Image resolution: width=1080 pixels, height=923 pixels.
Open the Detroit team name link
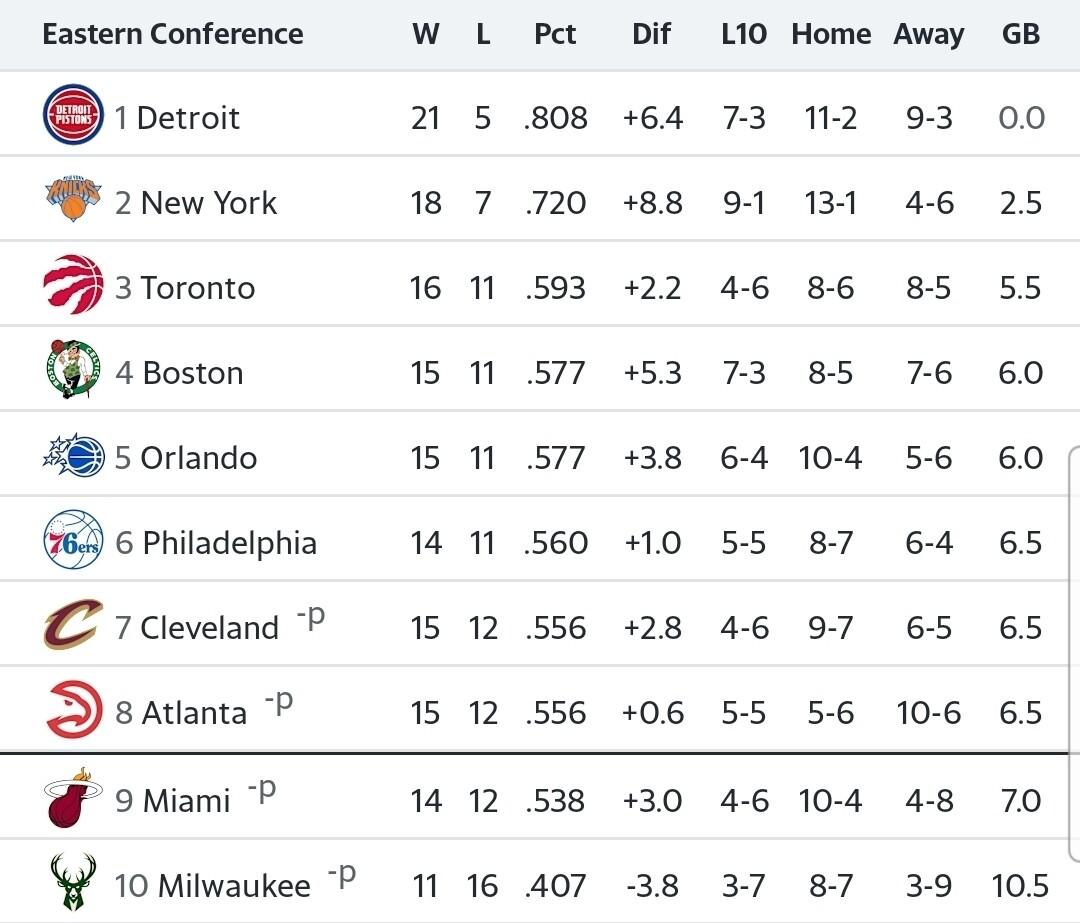tap(188, 118)
